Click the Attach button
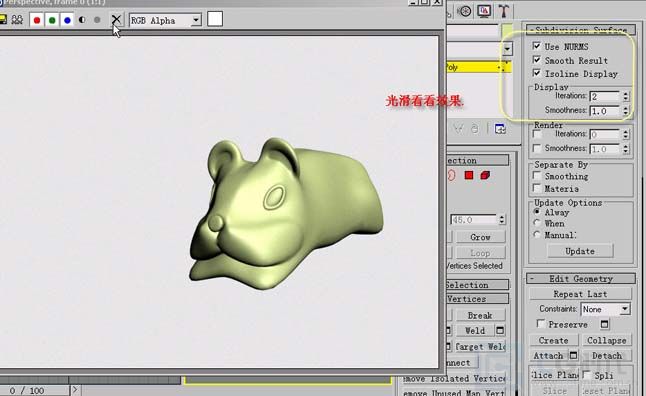The width and height of the screenshot is (646, 396). point(548,355)
